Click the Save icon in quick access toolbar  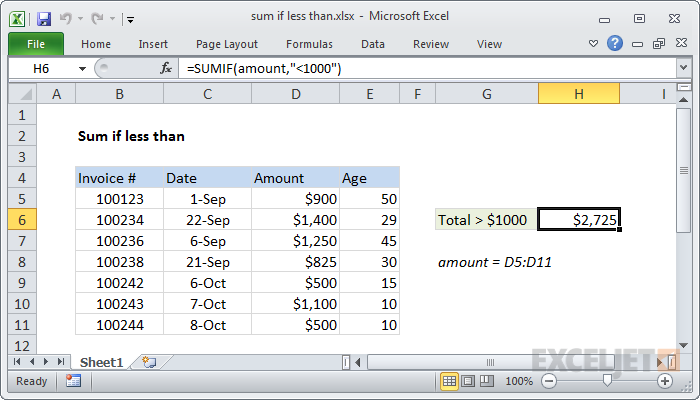click(43, 17)
